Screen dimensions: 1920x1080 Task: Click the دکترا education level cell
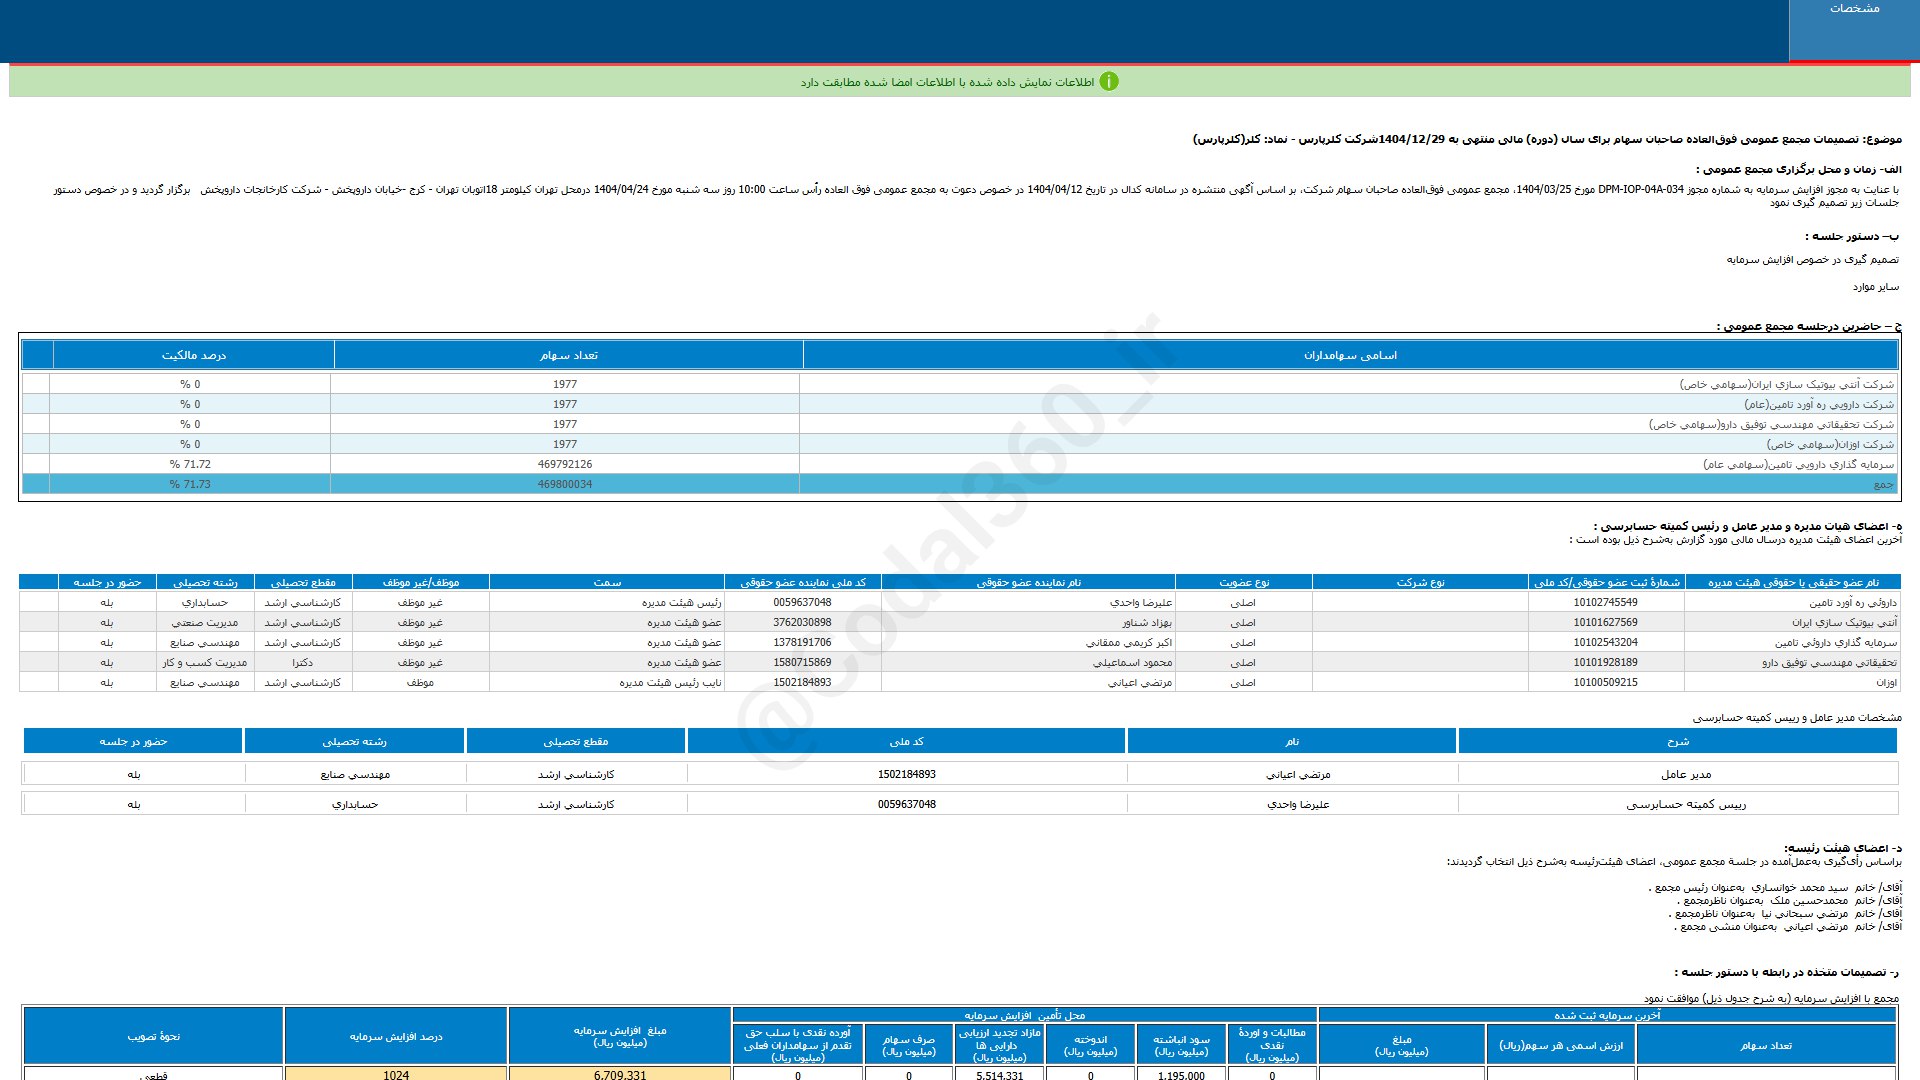pyautogui.click(x=303, y=662)
